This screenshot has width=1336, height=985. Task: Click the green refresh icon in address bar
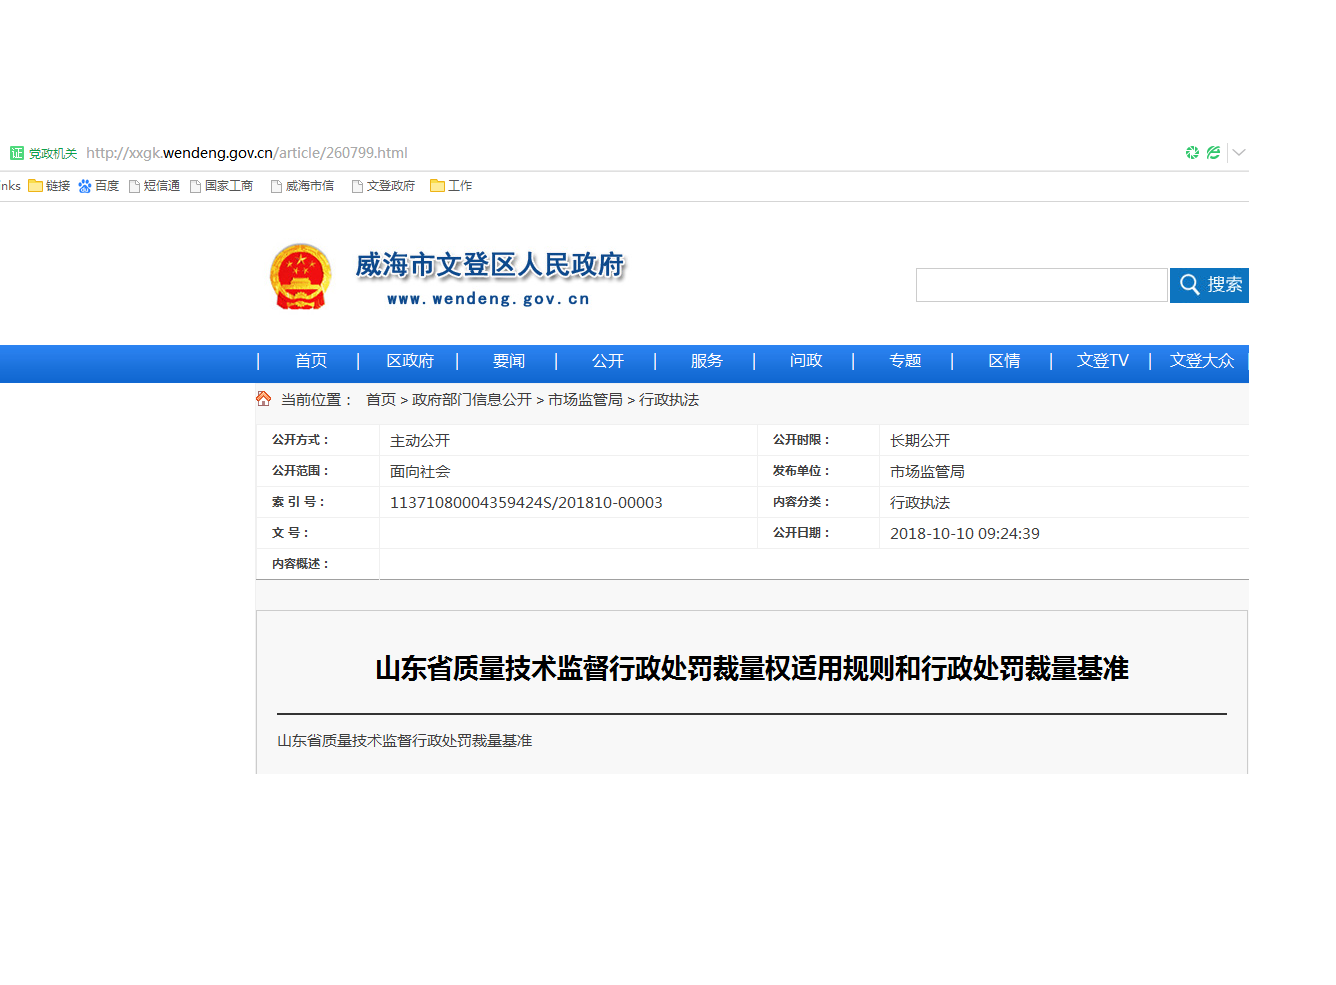pyautogui.click(x=1192, y=153)
